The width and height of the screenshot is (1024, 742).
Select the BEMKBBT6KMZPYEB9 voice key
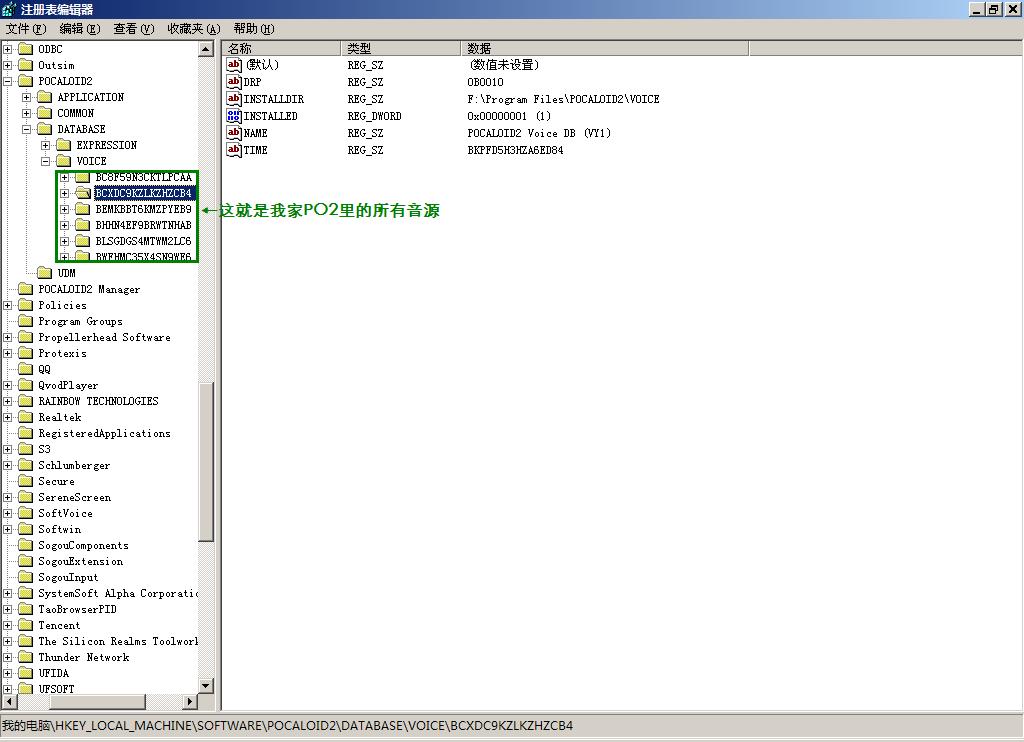pyautogui.click(x=144, y=209)
